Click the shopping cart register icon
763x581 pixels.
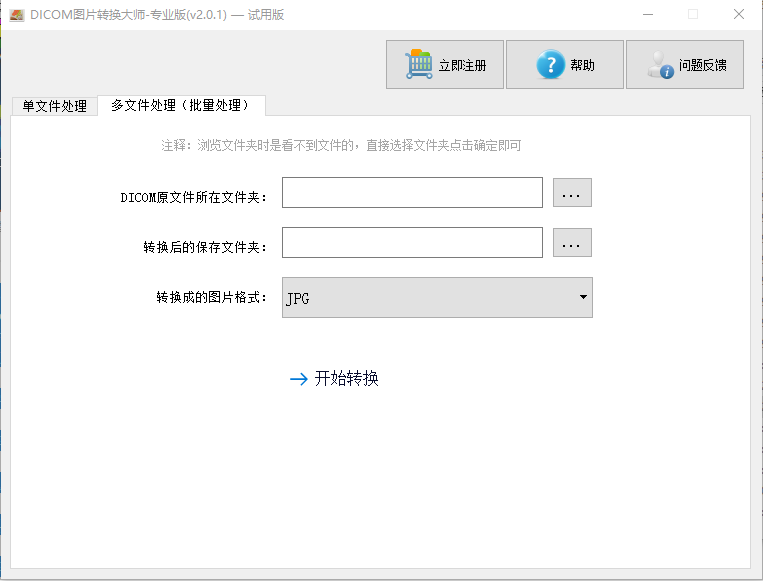coord(418,64)
